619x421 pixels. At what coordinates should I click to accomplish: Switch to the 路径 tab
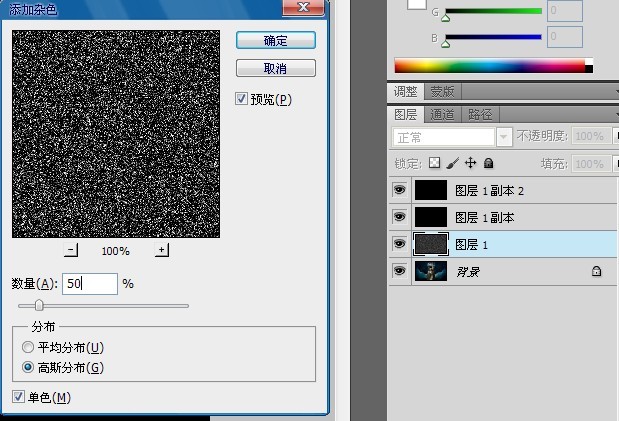point(480,115)
